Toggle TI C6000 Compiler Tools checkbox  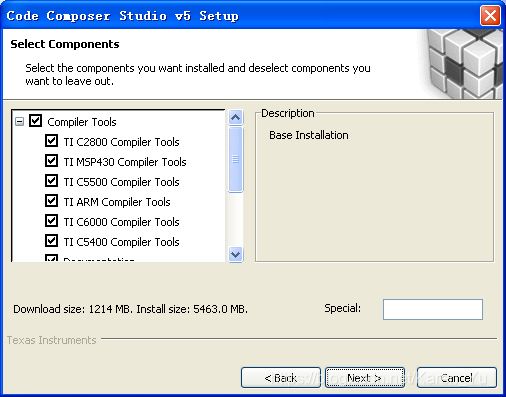(x=51, y=221)
